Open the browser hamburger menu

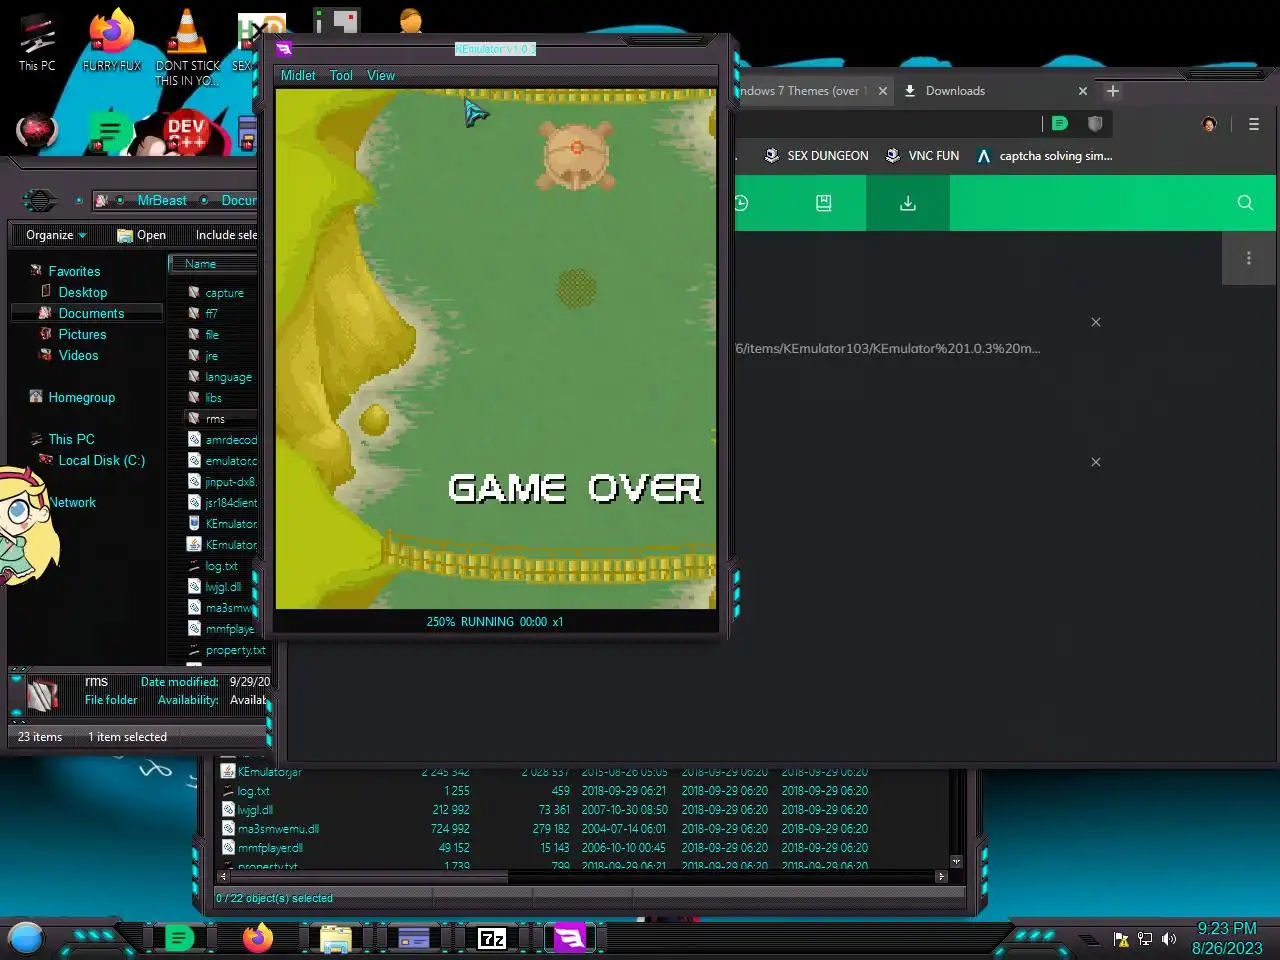tap(1253, 124)
